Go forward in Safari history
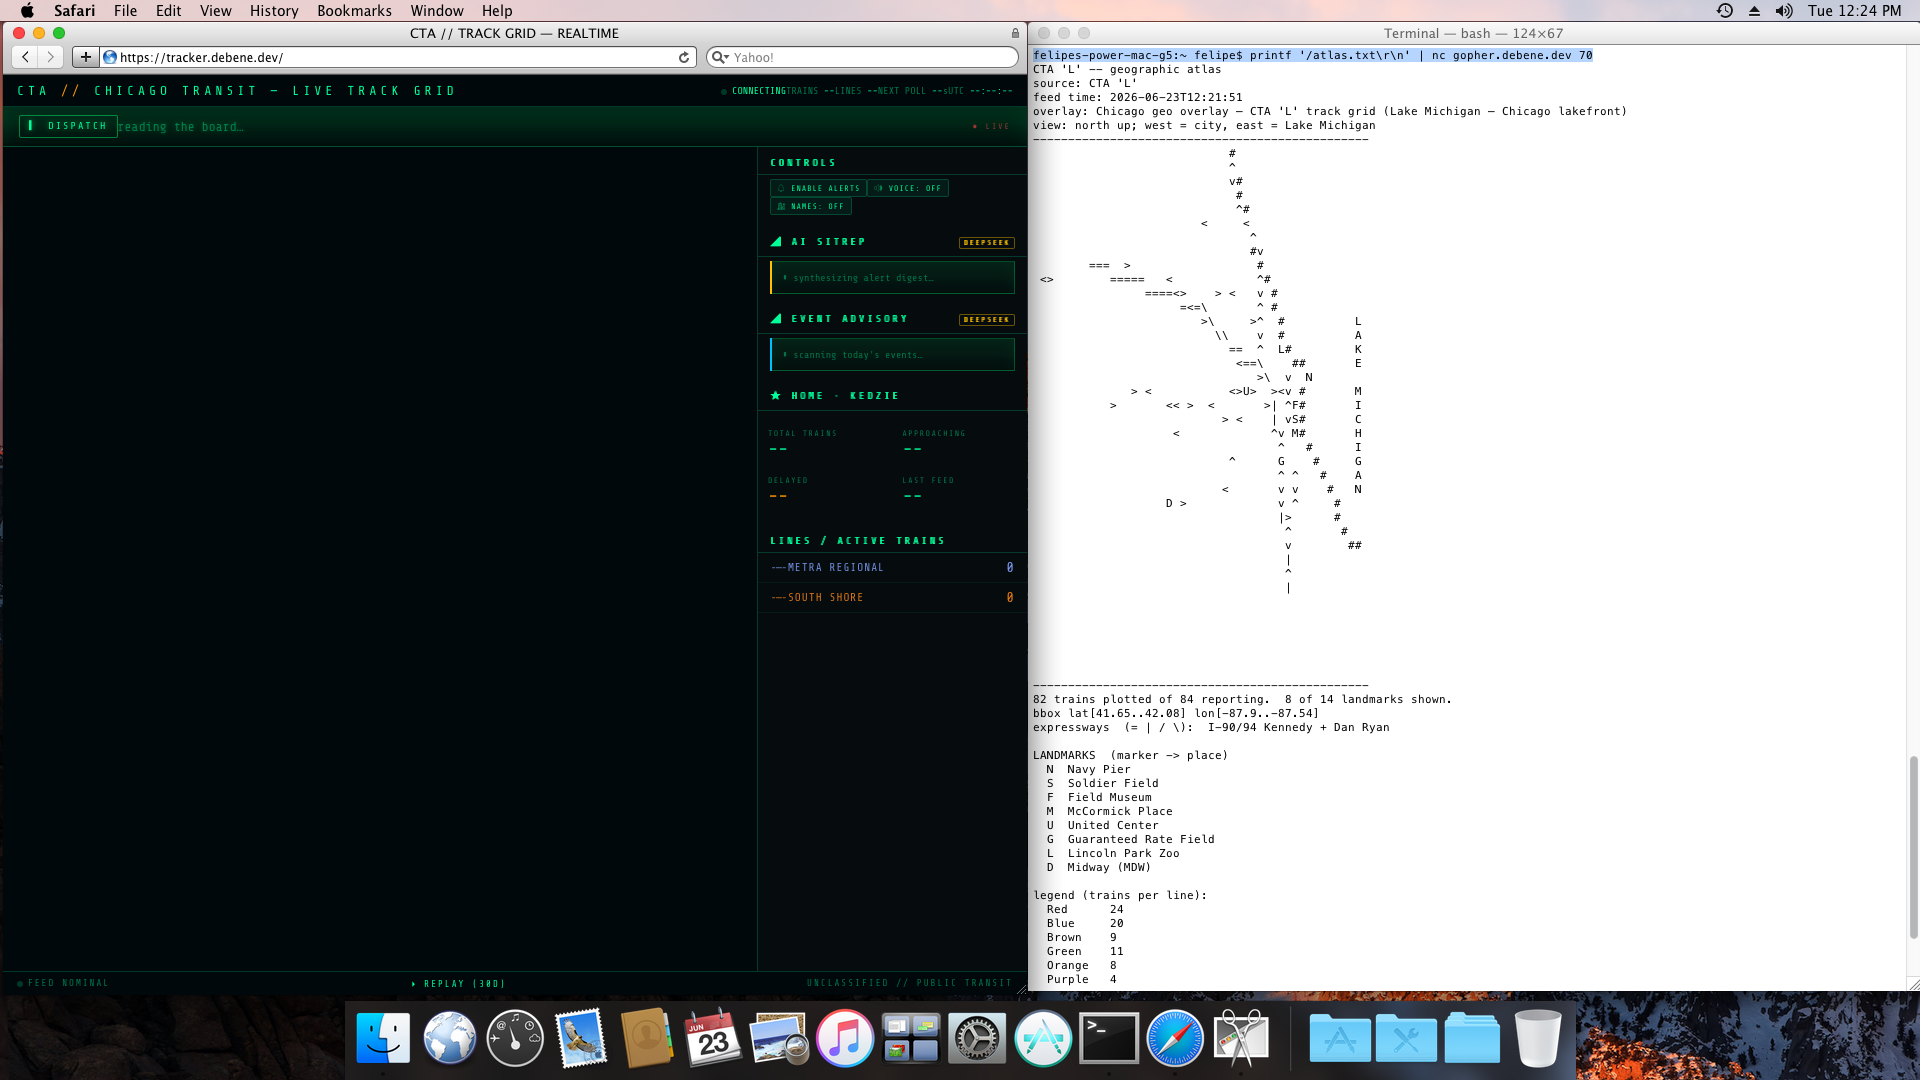Image resolution: width=1920 pixels, height=1080 pixels. 50,57
